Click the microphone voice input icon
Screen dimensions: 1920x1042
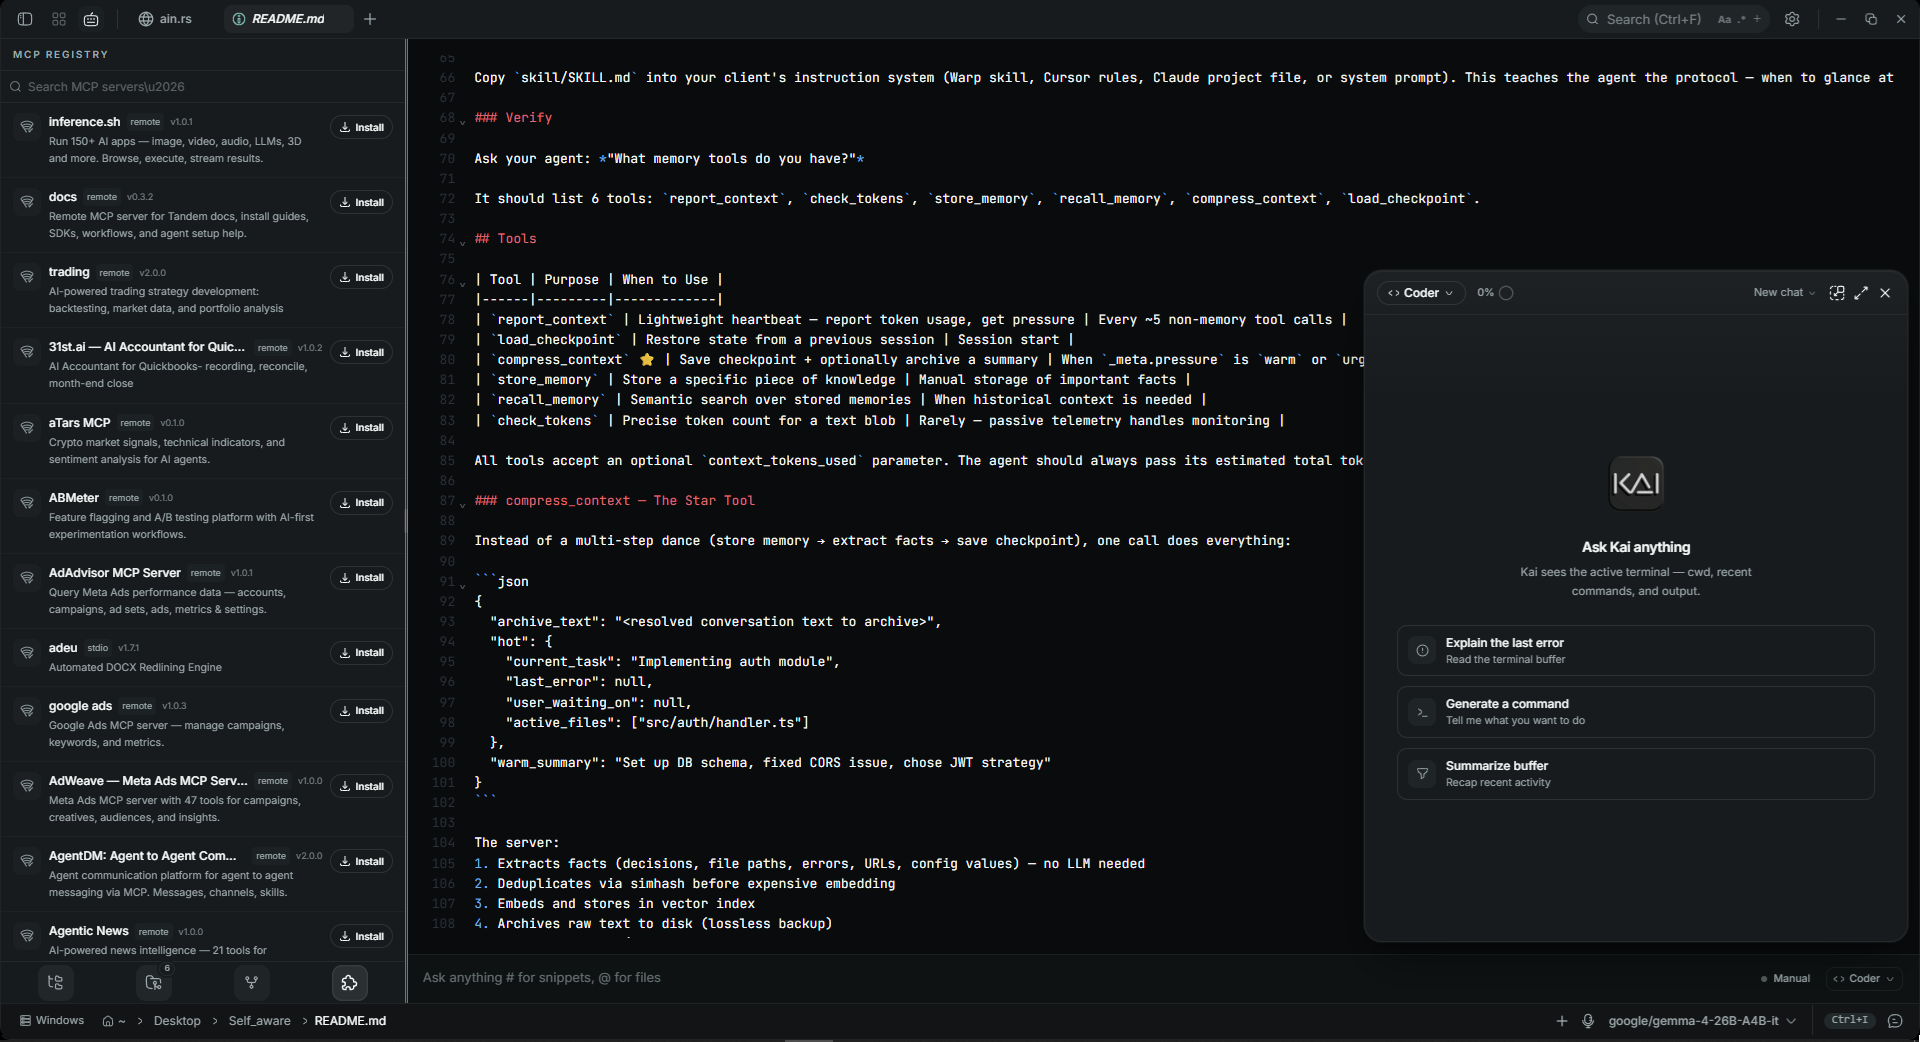(1588, 1021)
